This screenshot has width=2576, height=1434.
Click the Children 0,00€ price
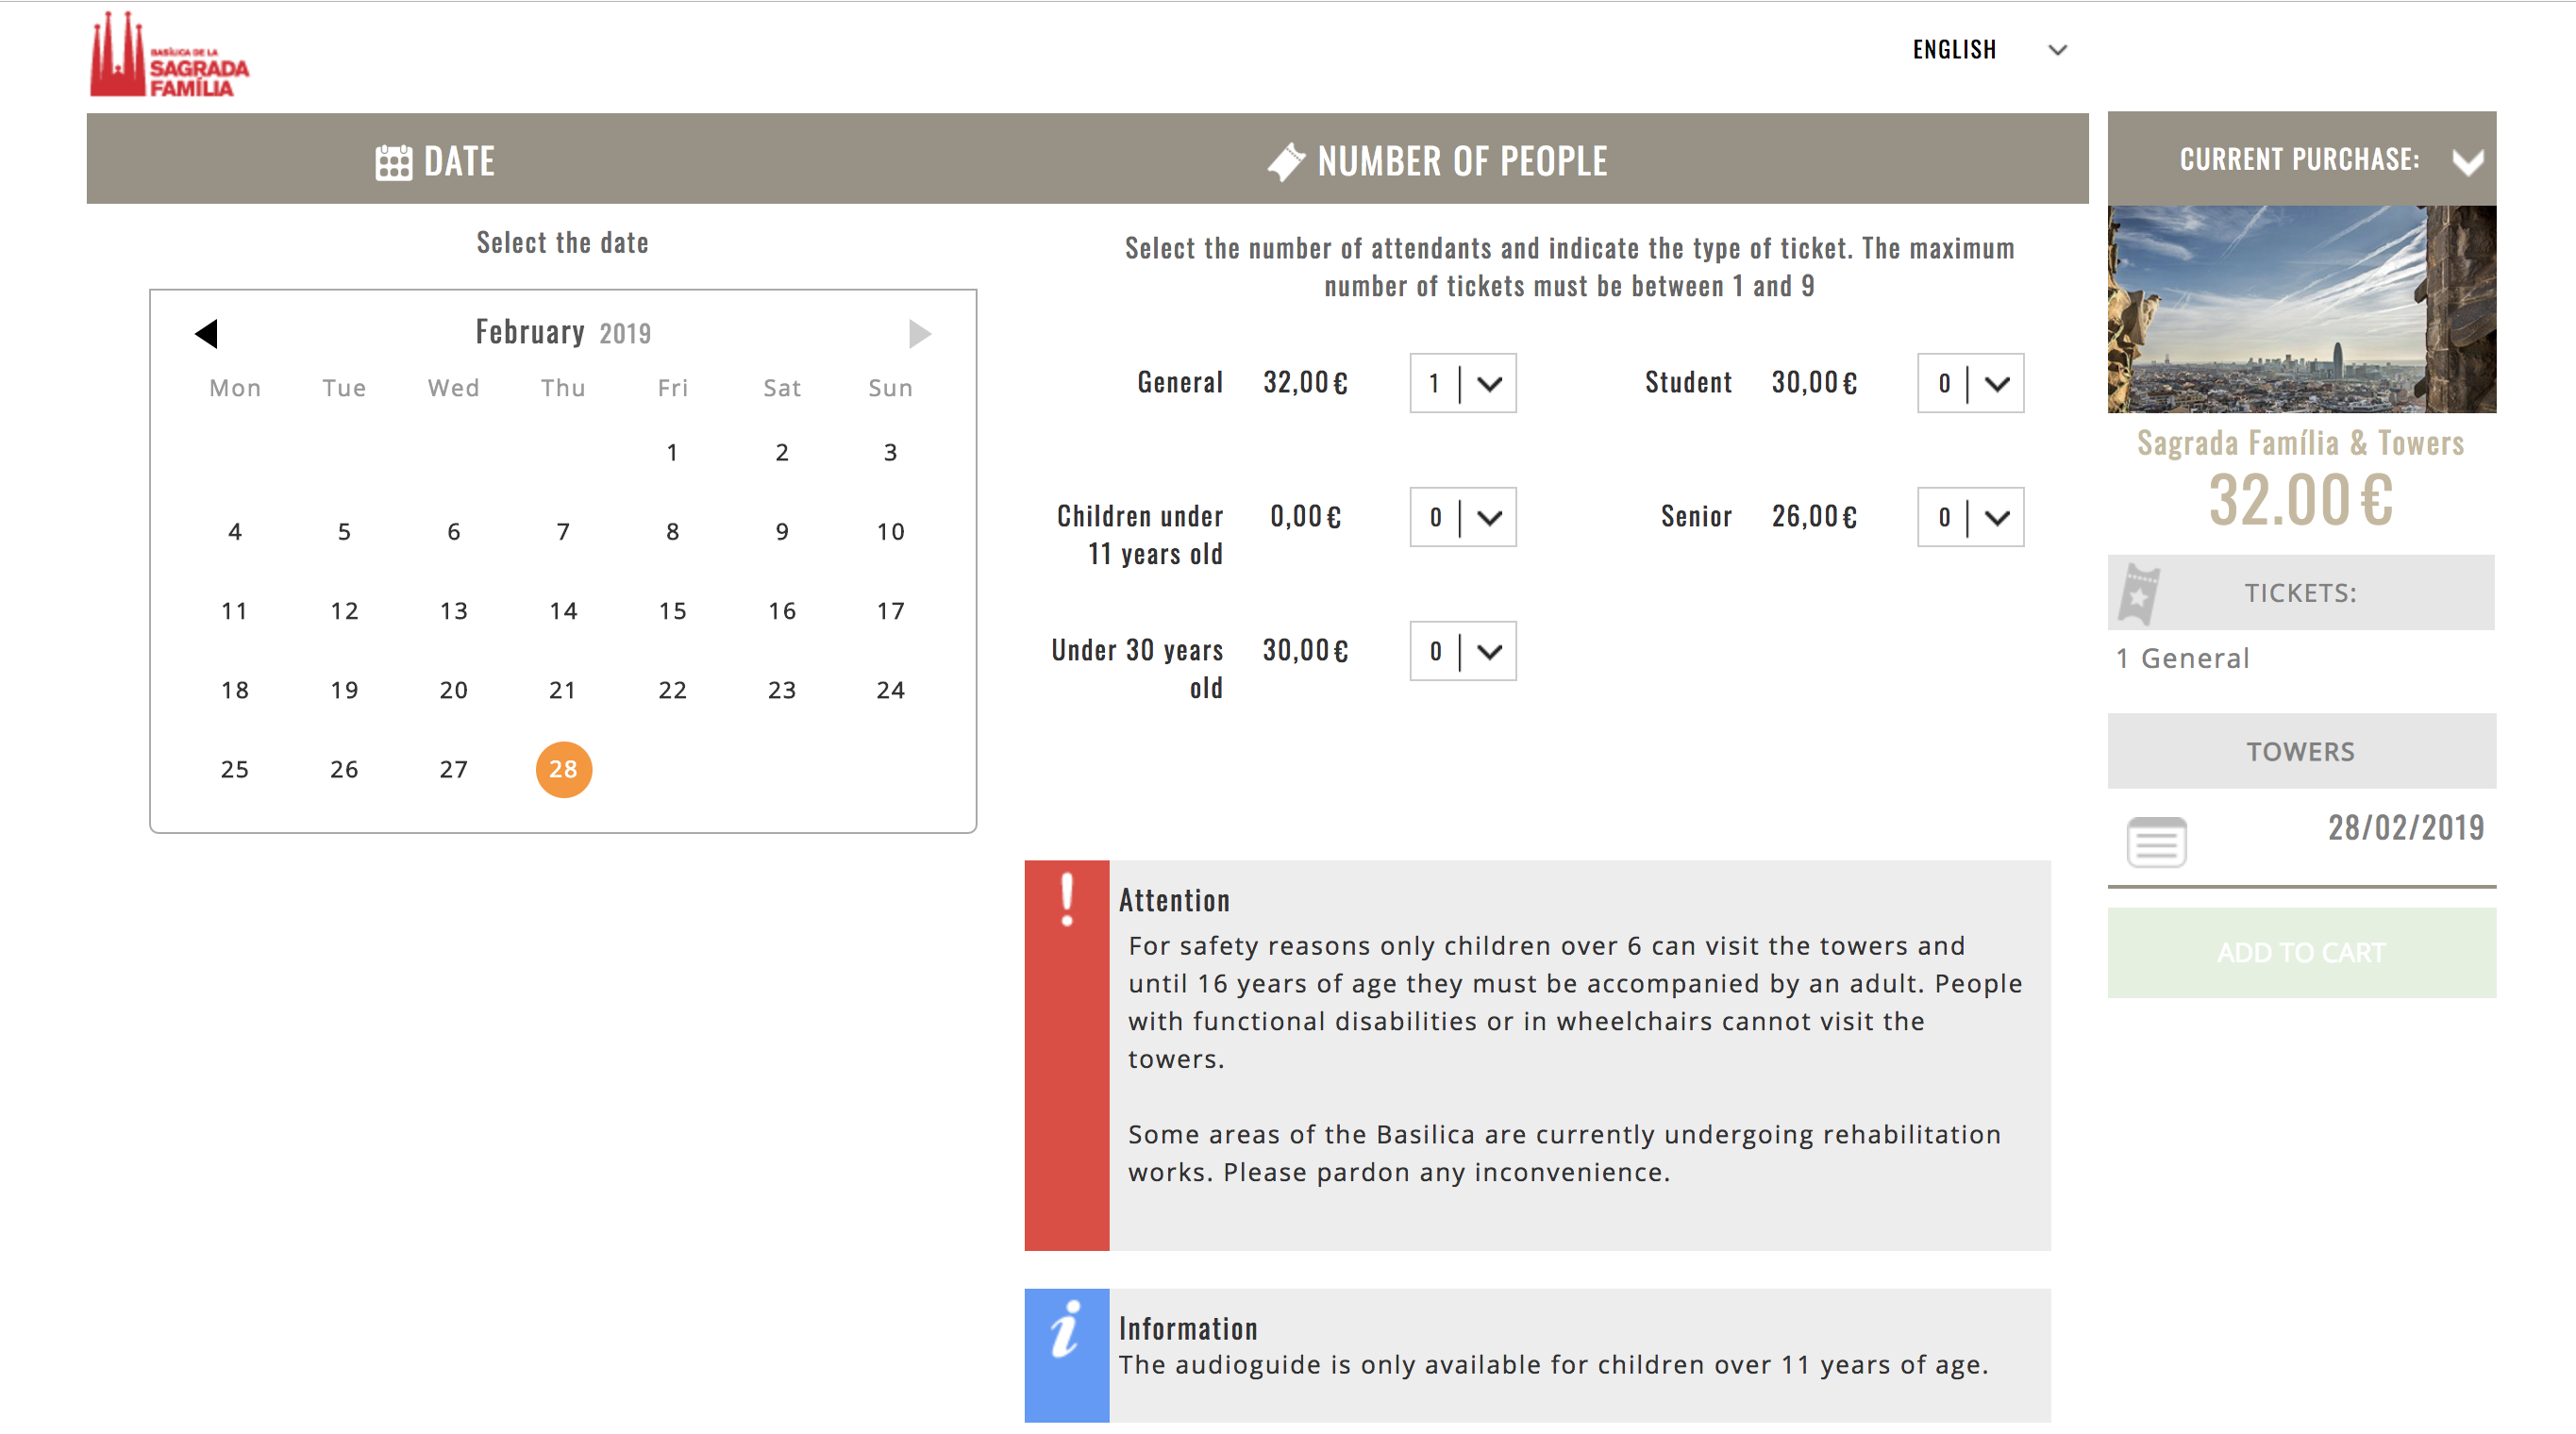pos(1305,517)
